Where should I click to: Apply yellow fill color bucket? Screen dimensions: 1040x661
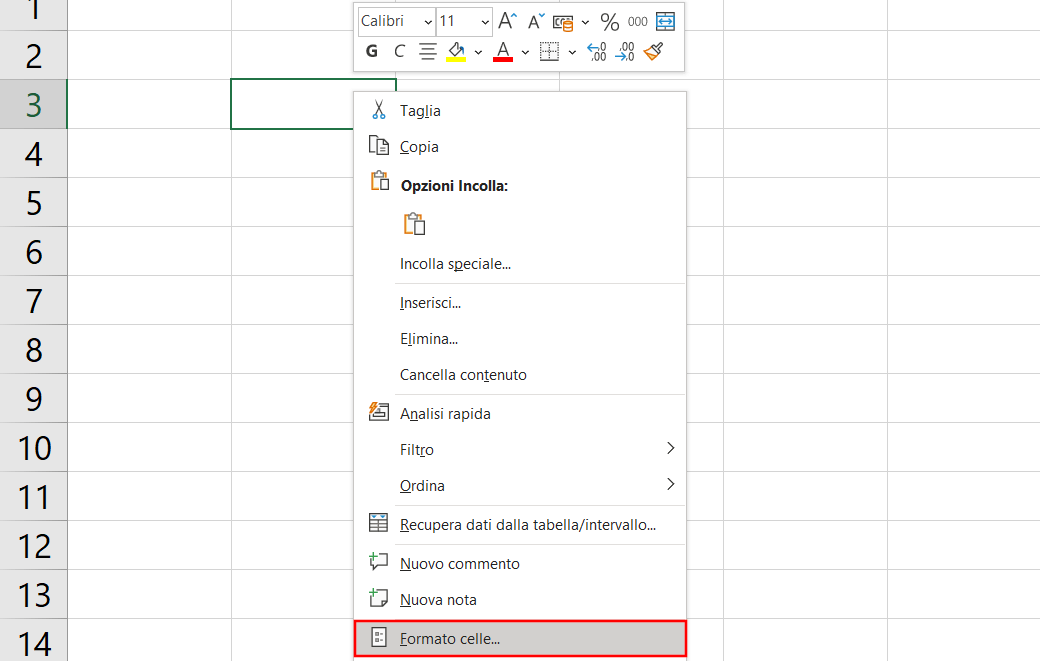pos(456,51)
